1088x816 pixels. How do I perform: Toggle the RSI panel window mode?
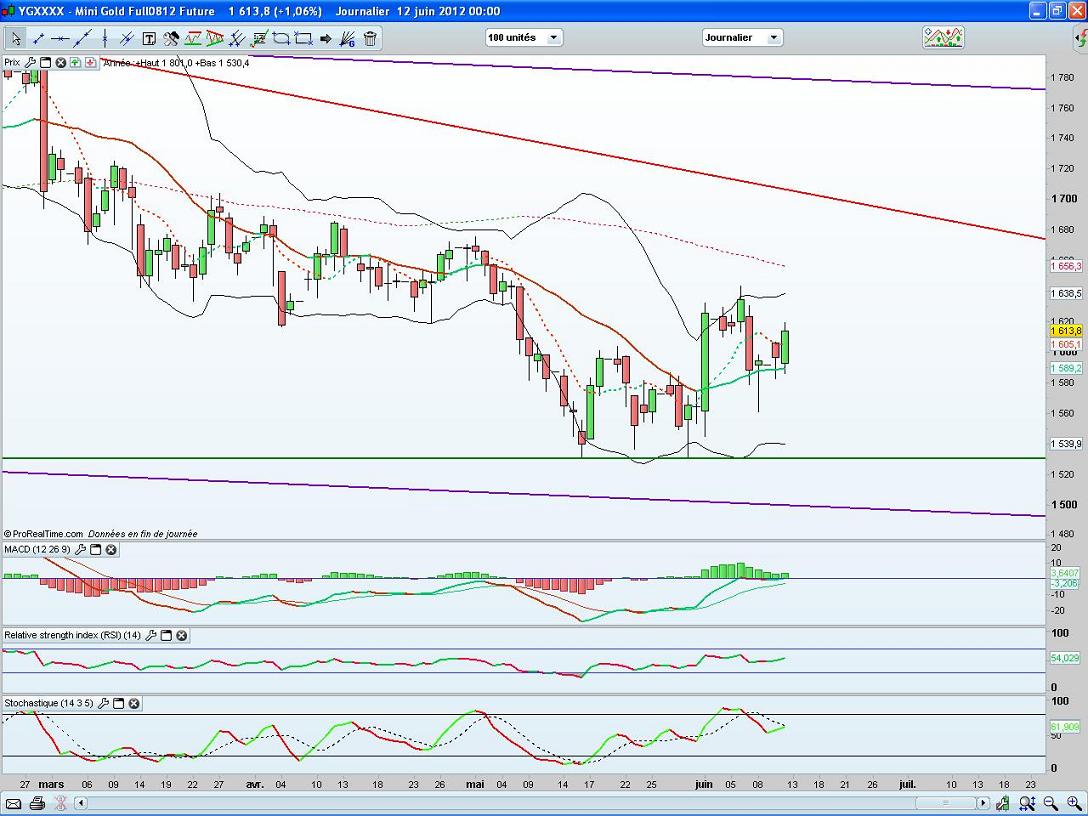pos(167,636)
